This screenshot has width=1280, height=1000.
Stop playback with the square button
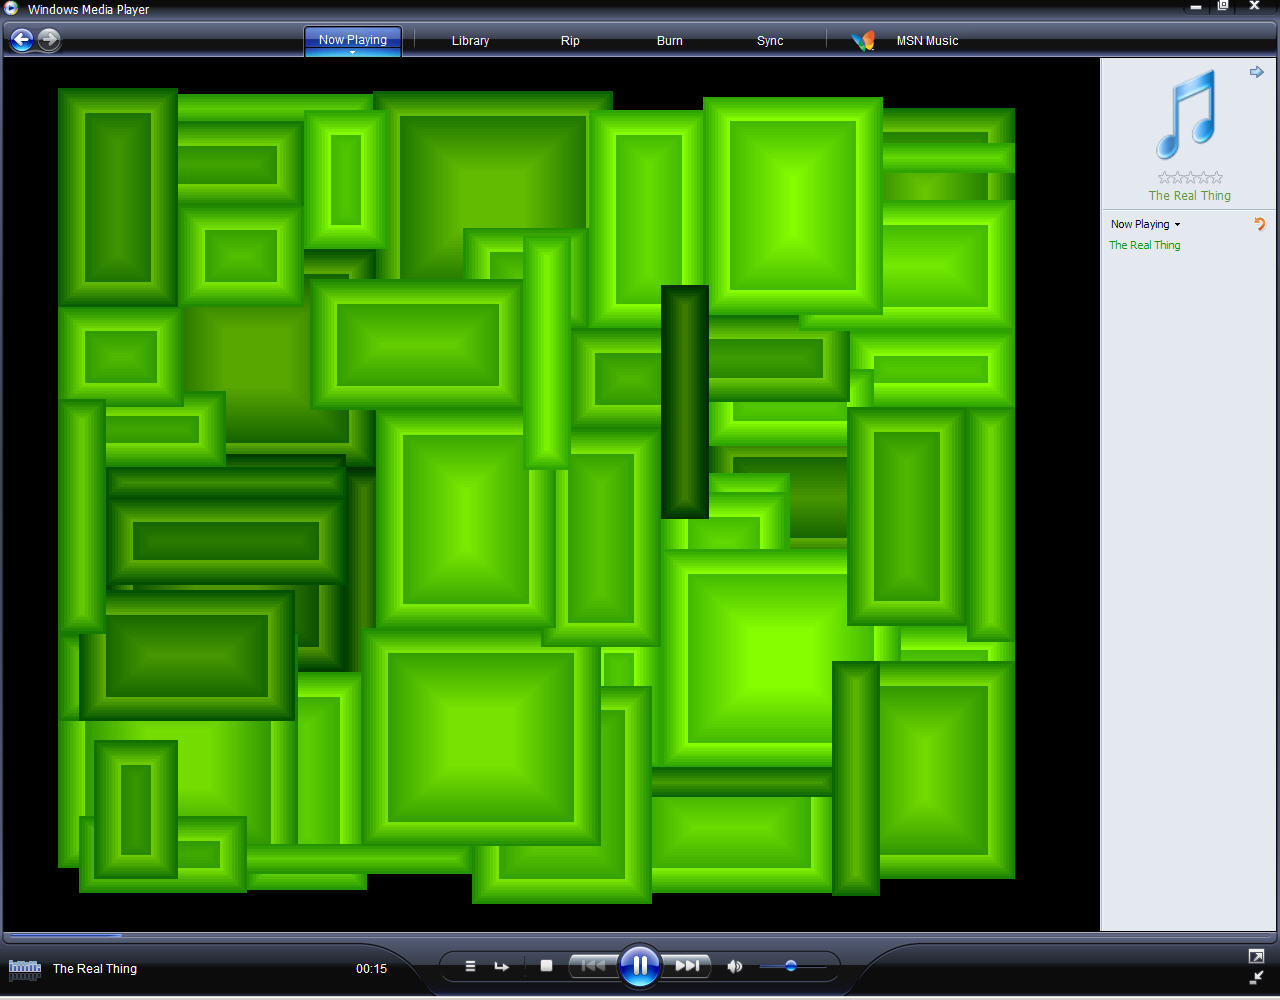coord(546,966)
